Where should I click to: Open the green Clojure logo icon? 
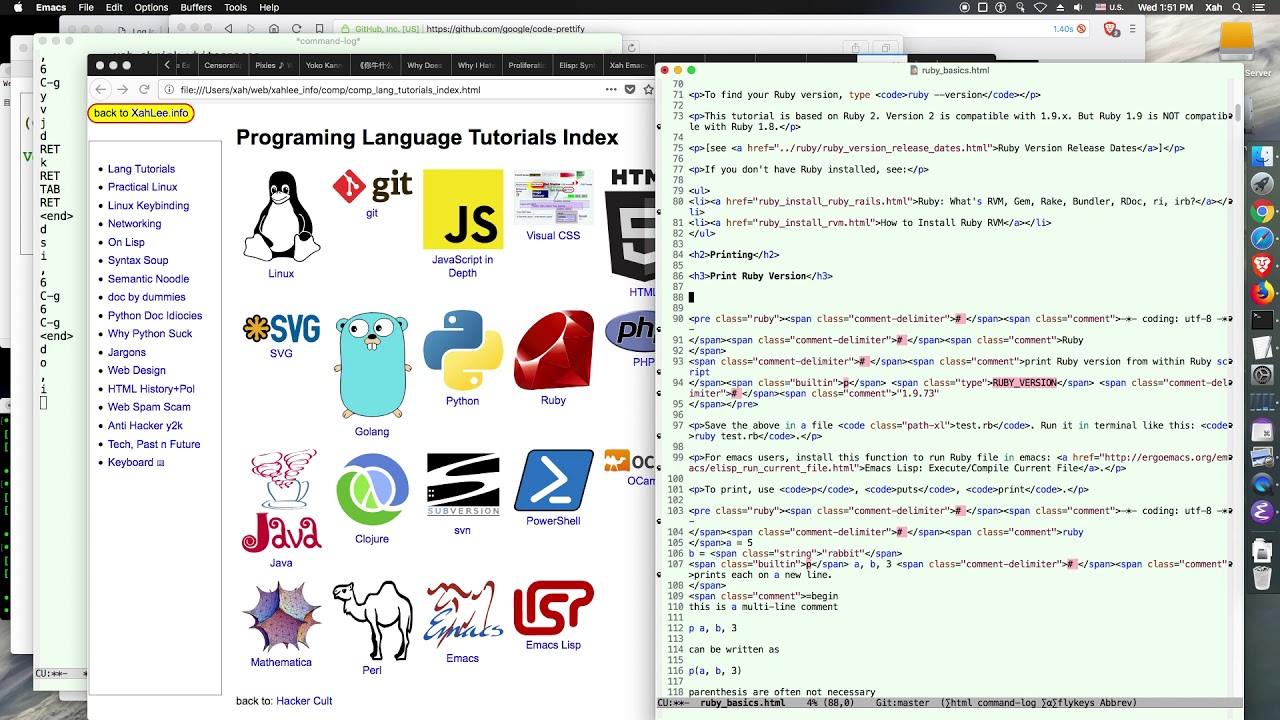click(x=372, y=489)
